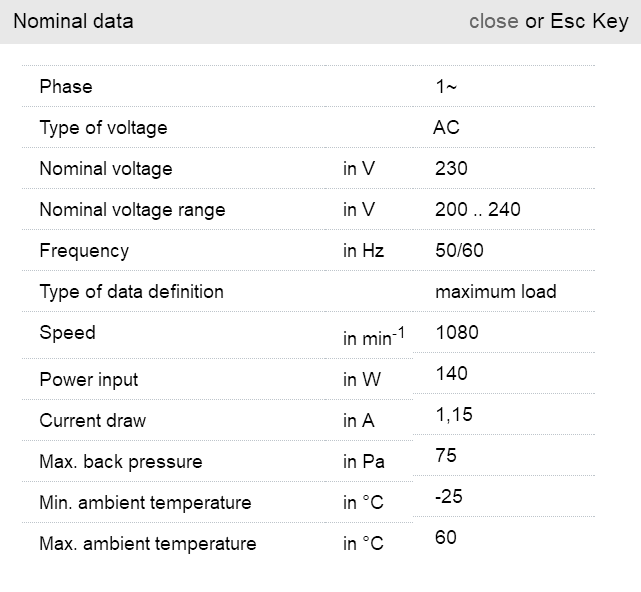Click the Phase row label
Image resolution: width=641 pixels, height=592 pixels.
[66, 87]
